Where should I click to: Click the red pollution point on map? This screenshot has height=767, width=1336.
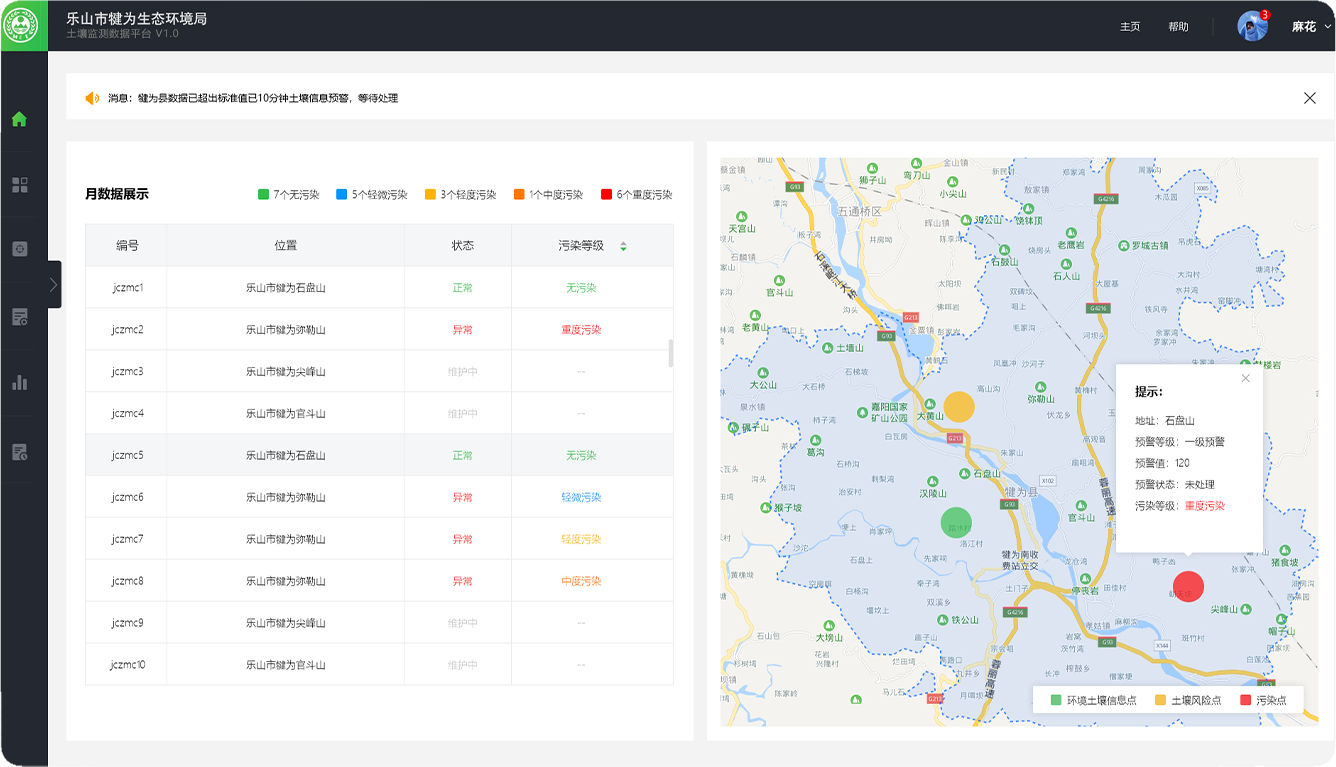[x=1188, y=586]
